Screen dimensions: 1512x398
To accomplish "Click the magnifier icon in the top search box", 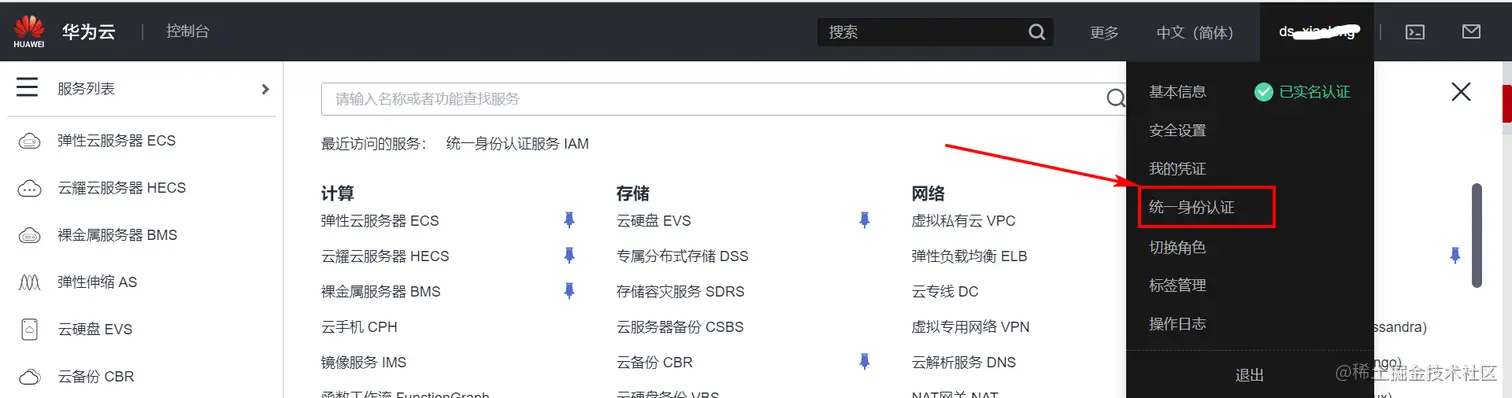I will 1037,32.
